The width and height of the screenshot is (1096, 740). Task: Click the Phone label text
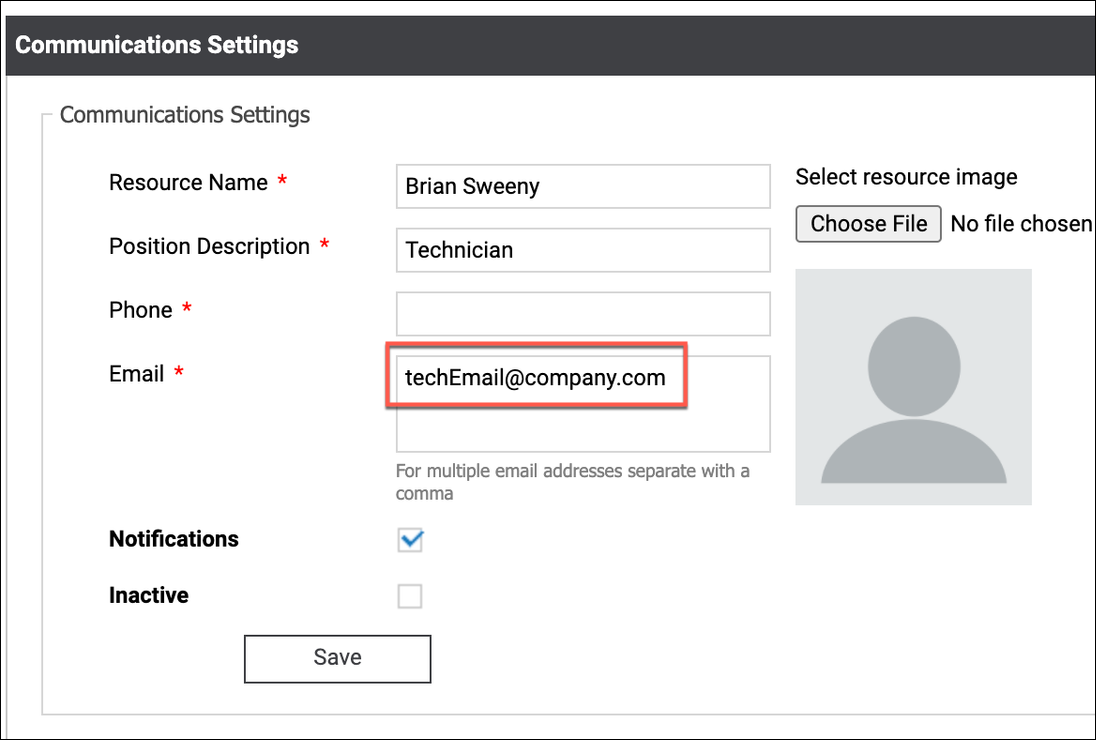141,311
